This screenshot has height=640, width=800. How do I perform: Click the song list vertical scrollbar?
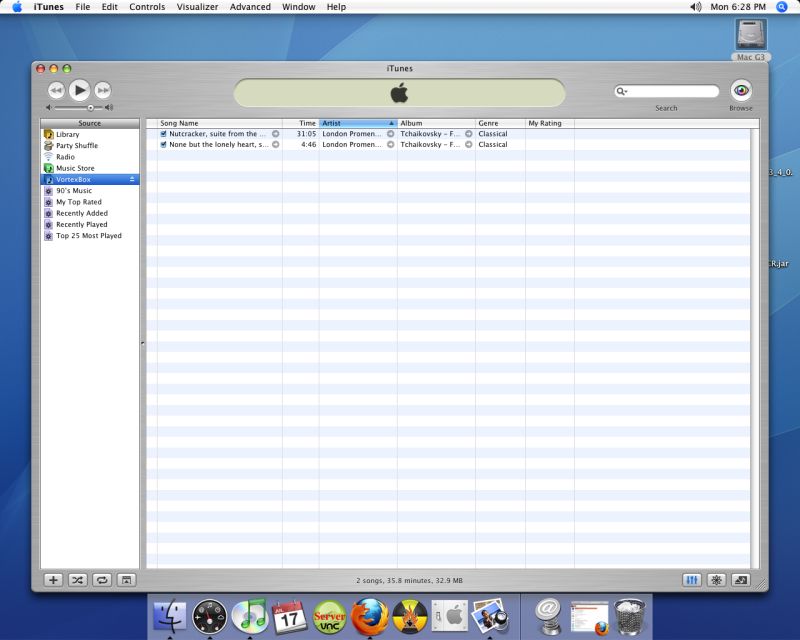(755, 348)
